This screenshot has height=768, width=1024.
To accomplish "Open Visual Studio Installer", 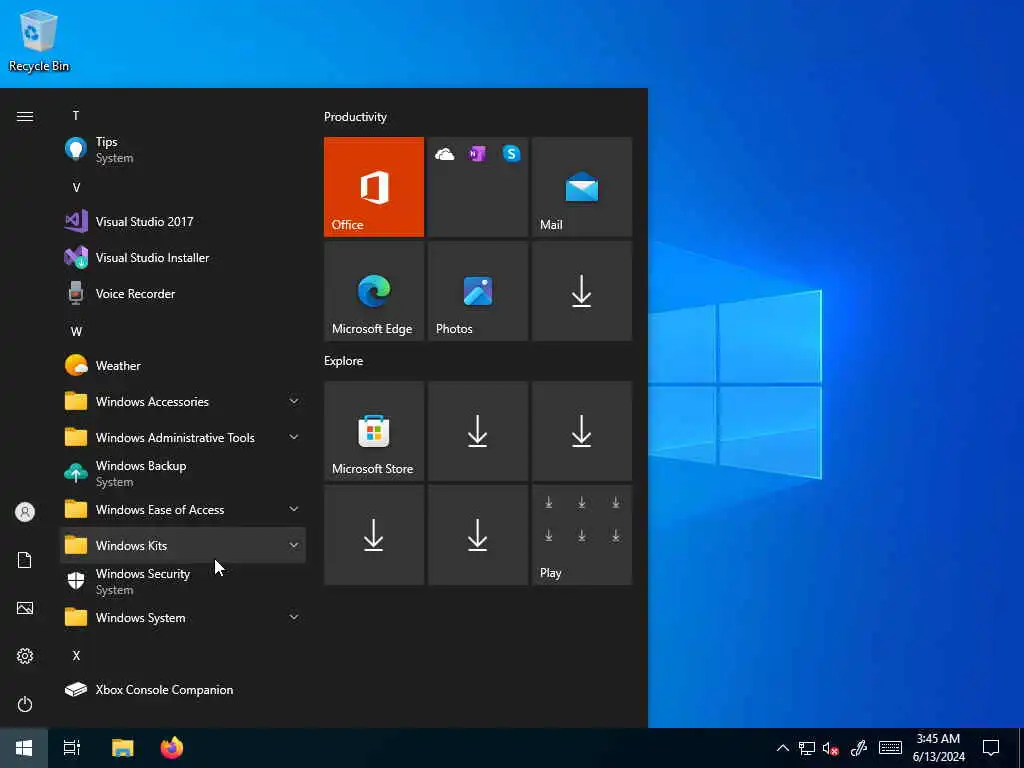I will [183, 257].
